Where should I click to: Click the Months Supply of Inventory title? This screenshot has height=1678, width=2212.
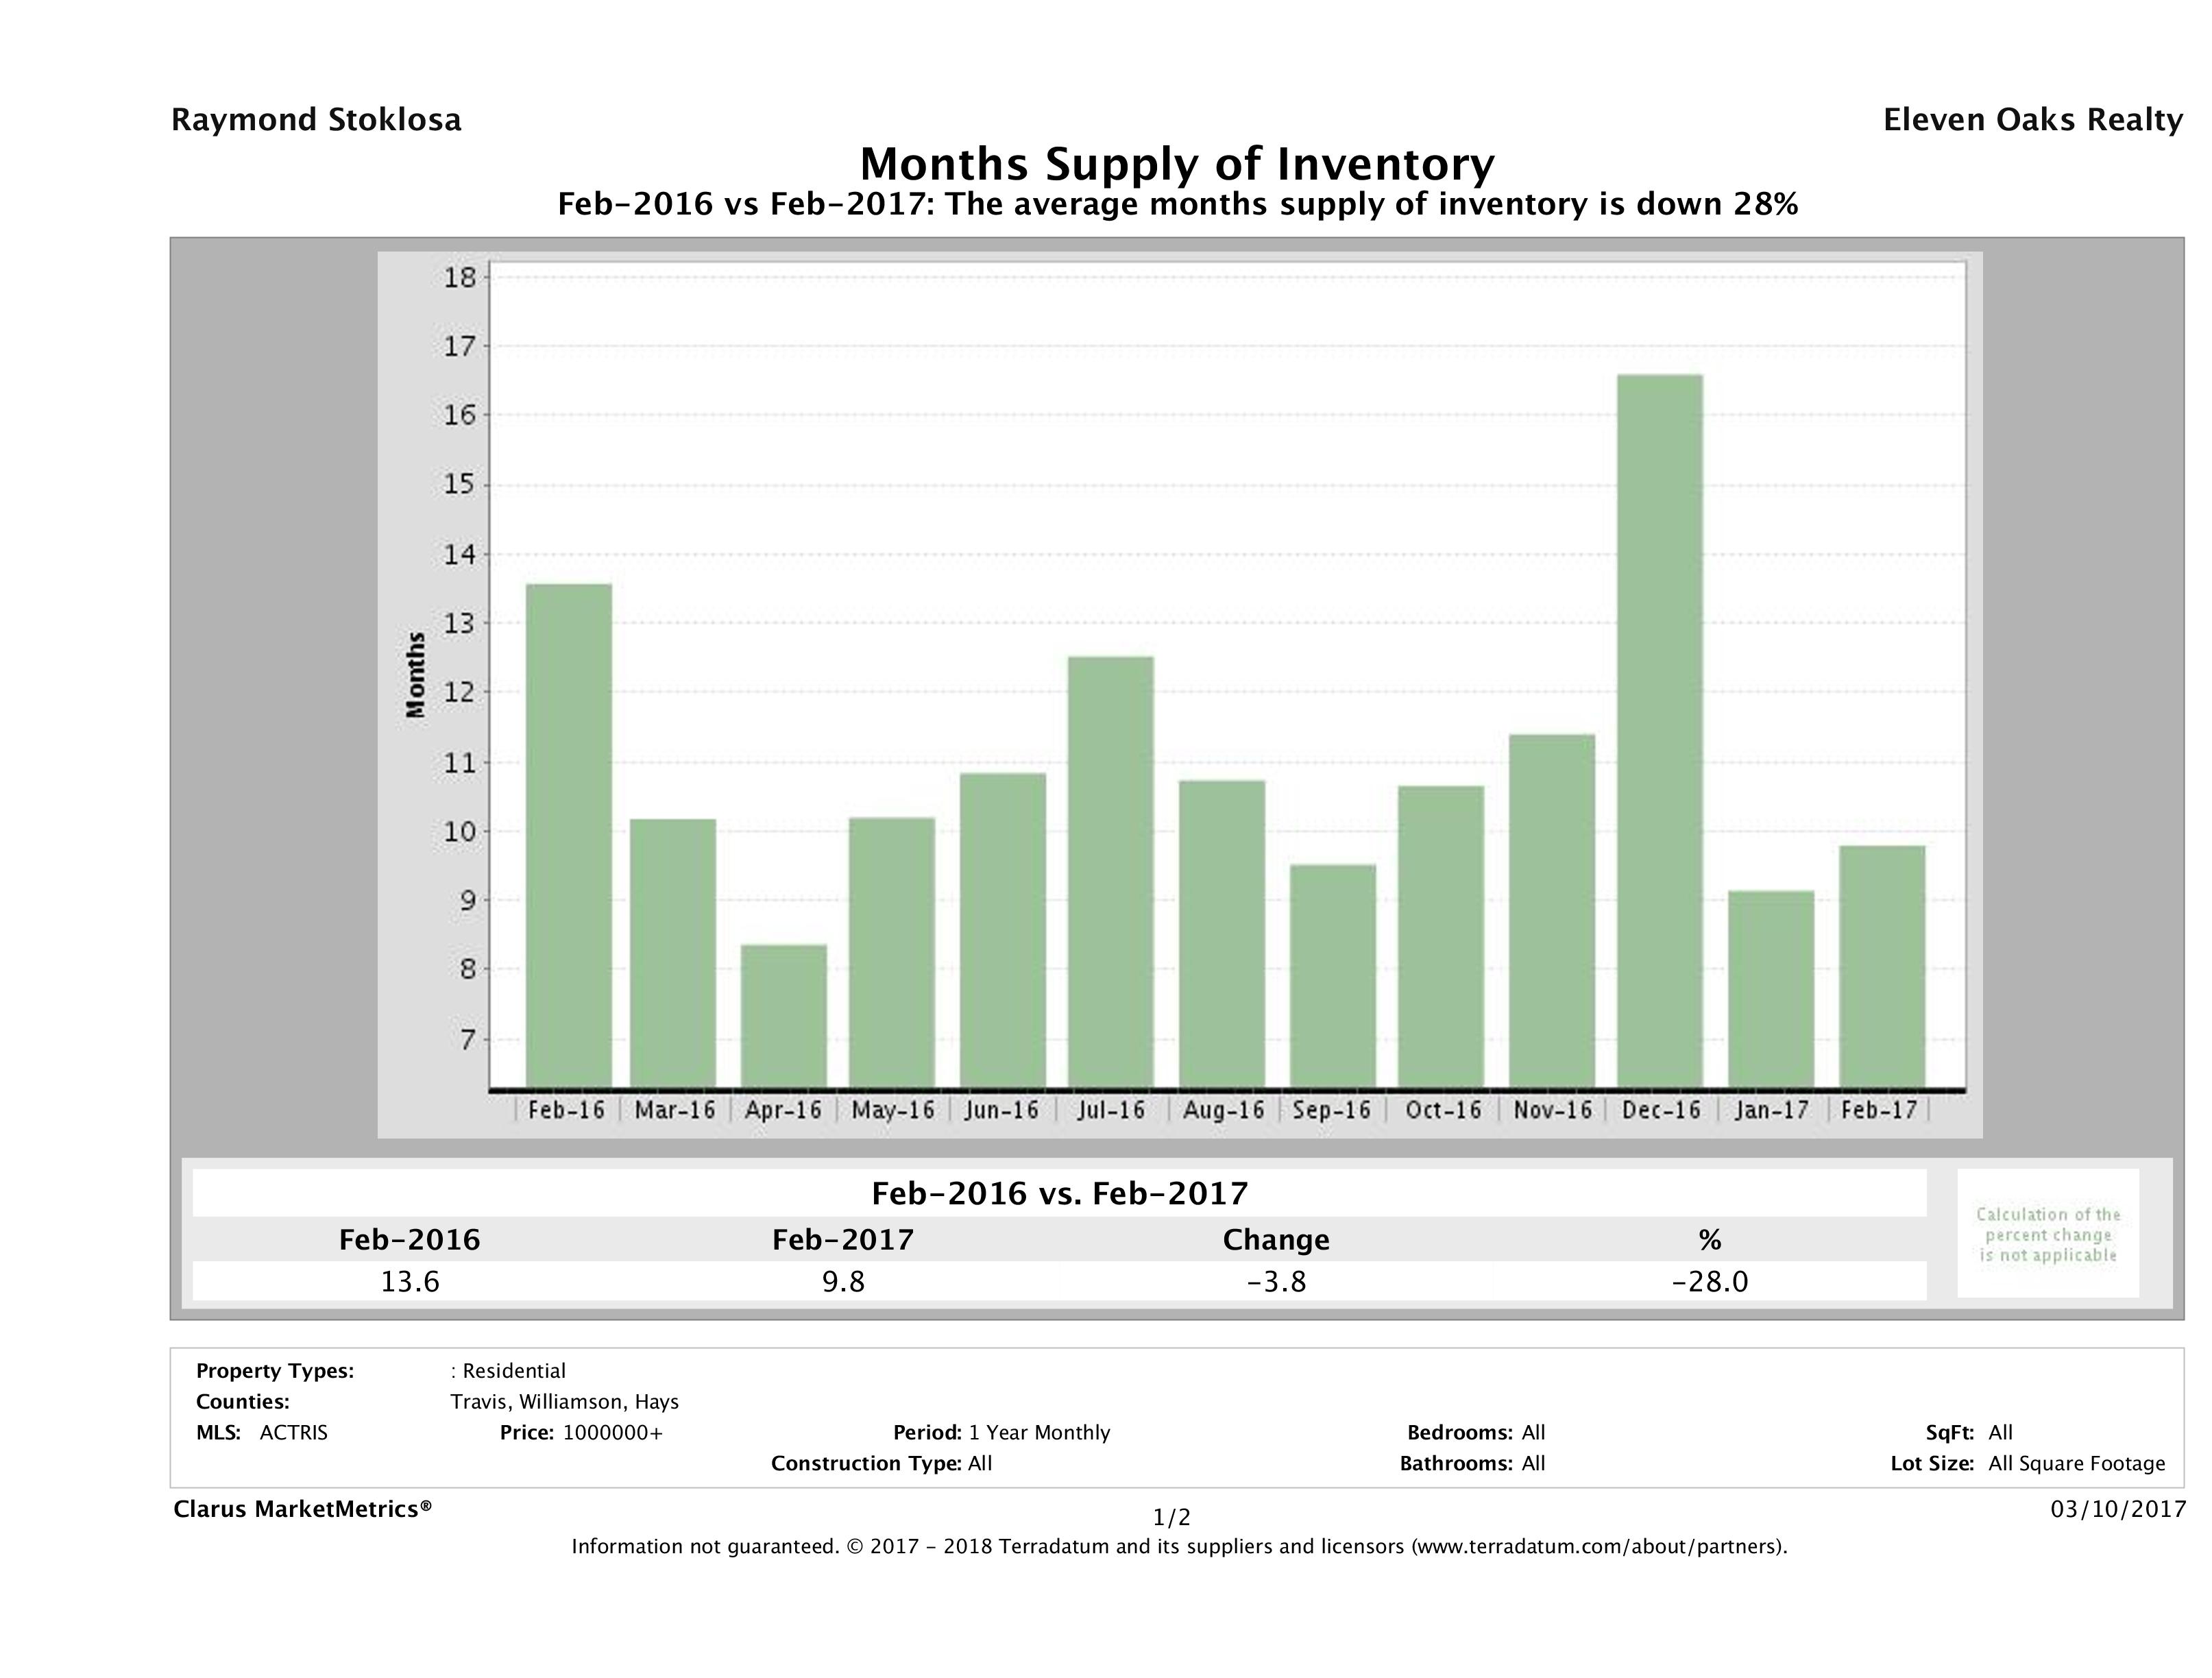(x=1177, y=164)
